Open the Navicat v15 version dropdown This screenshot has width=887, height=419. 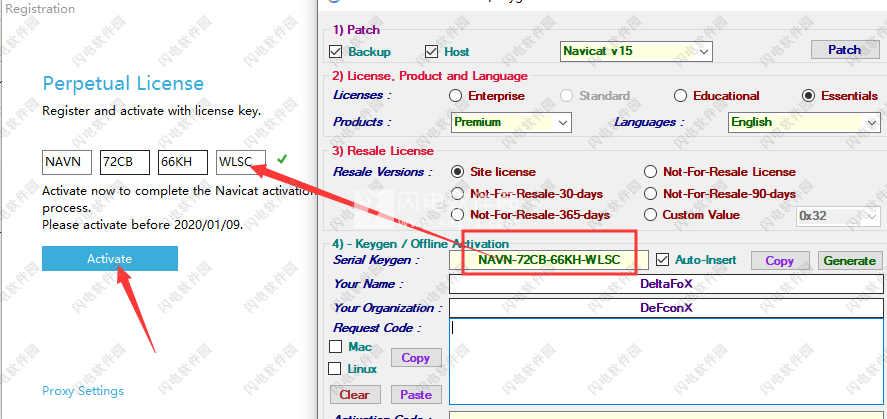pyautogui.click(x=636, y=51)
